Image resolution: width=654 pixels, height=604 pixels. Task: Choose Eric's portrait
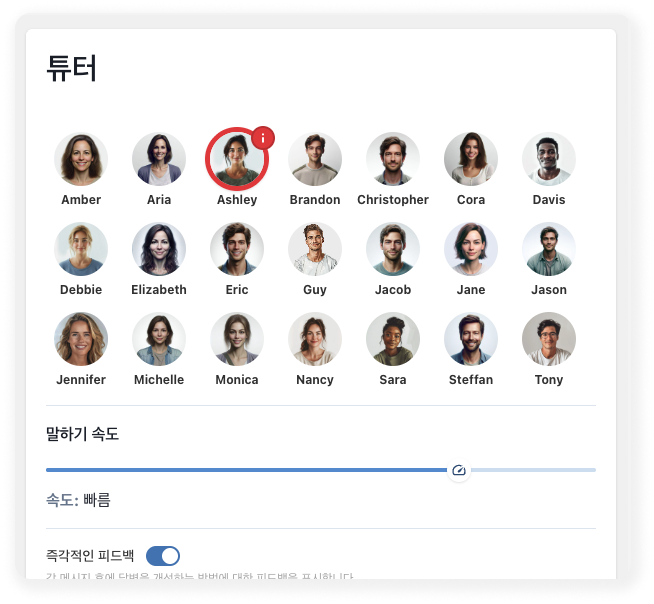(237, 249)
